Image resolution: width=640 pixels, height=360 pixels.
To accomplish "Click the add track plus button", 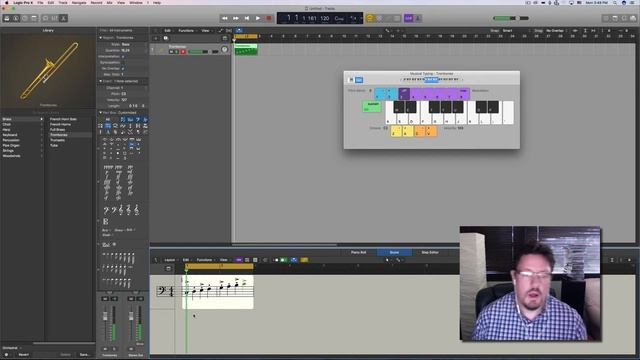I will tap(156, 38).
